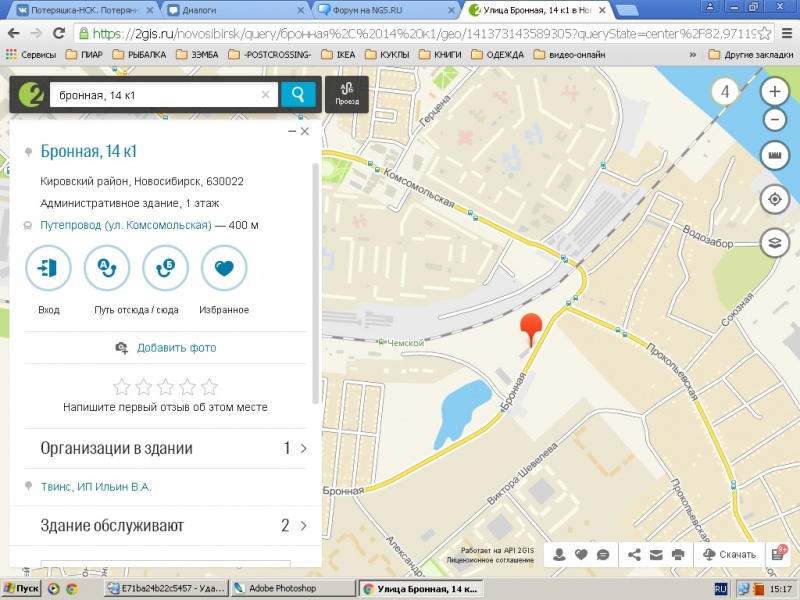Image resolution: width=800 pixels, height=600 pixels.
Task: Open the user profile icon in the bottom map toolbar
Action: click(559, 555)
